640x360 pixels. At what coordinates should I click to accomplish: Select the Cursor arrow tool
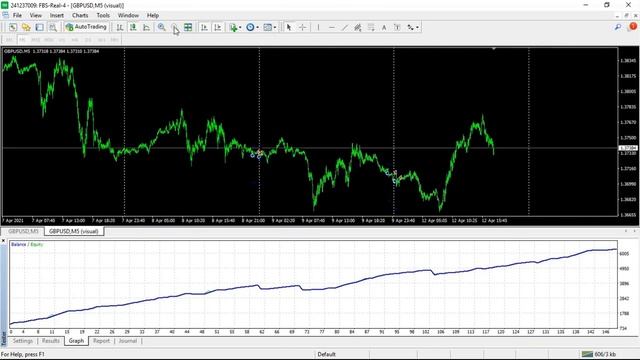click(289, 27)
